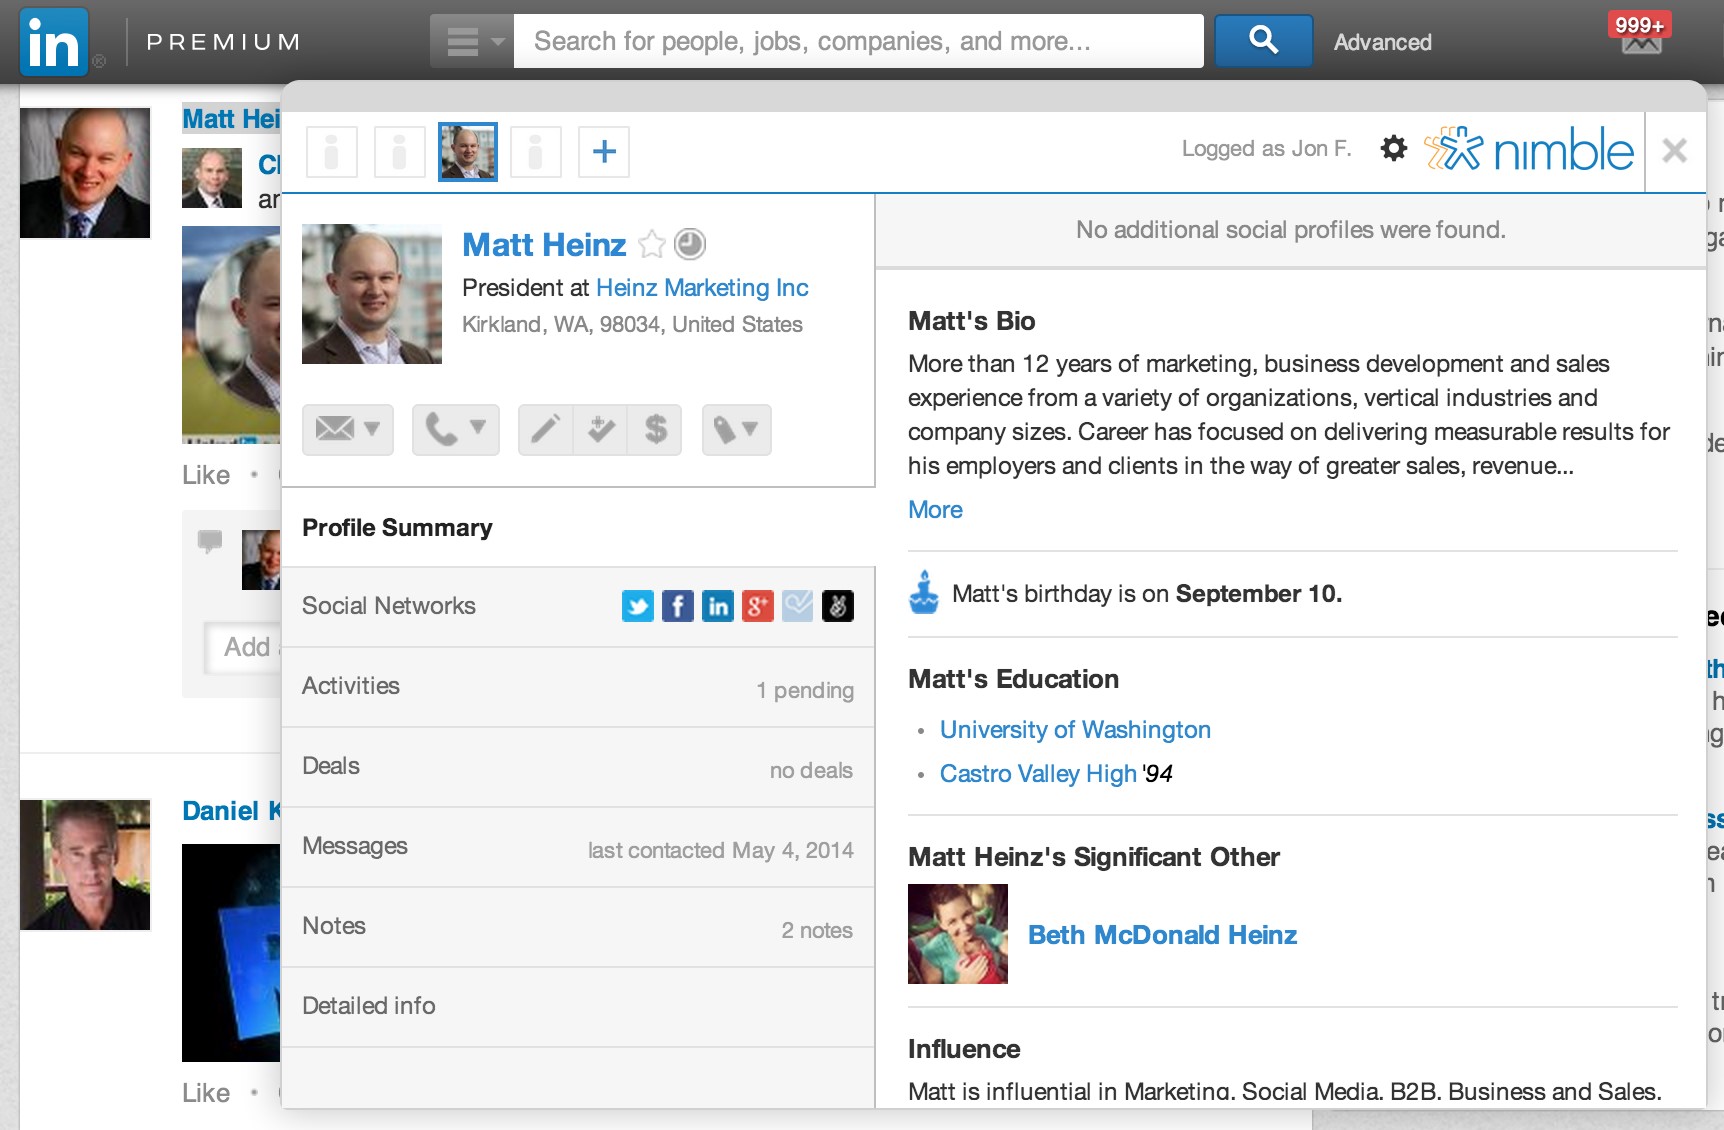Click the dollar sign add-deal icon
1724x1130 pixels.
pos(655,430)
